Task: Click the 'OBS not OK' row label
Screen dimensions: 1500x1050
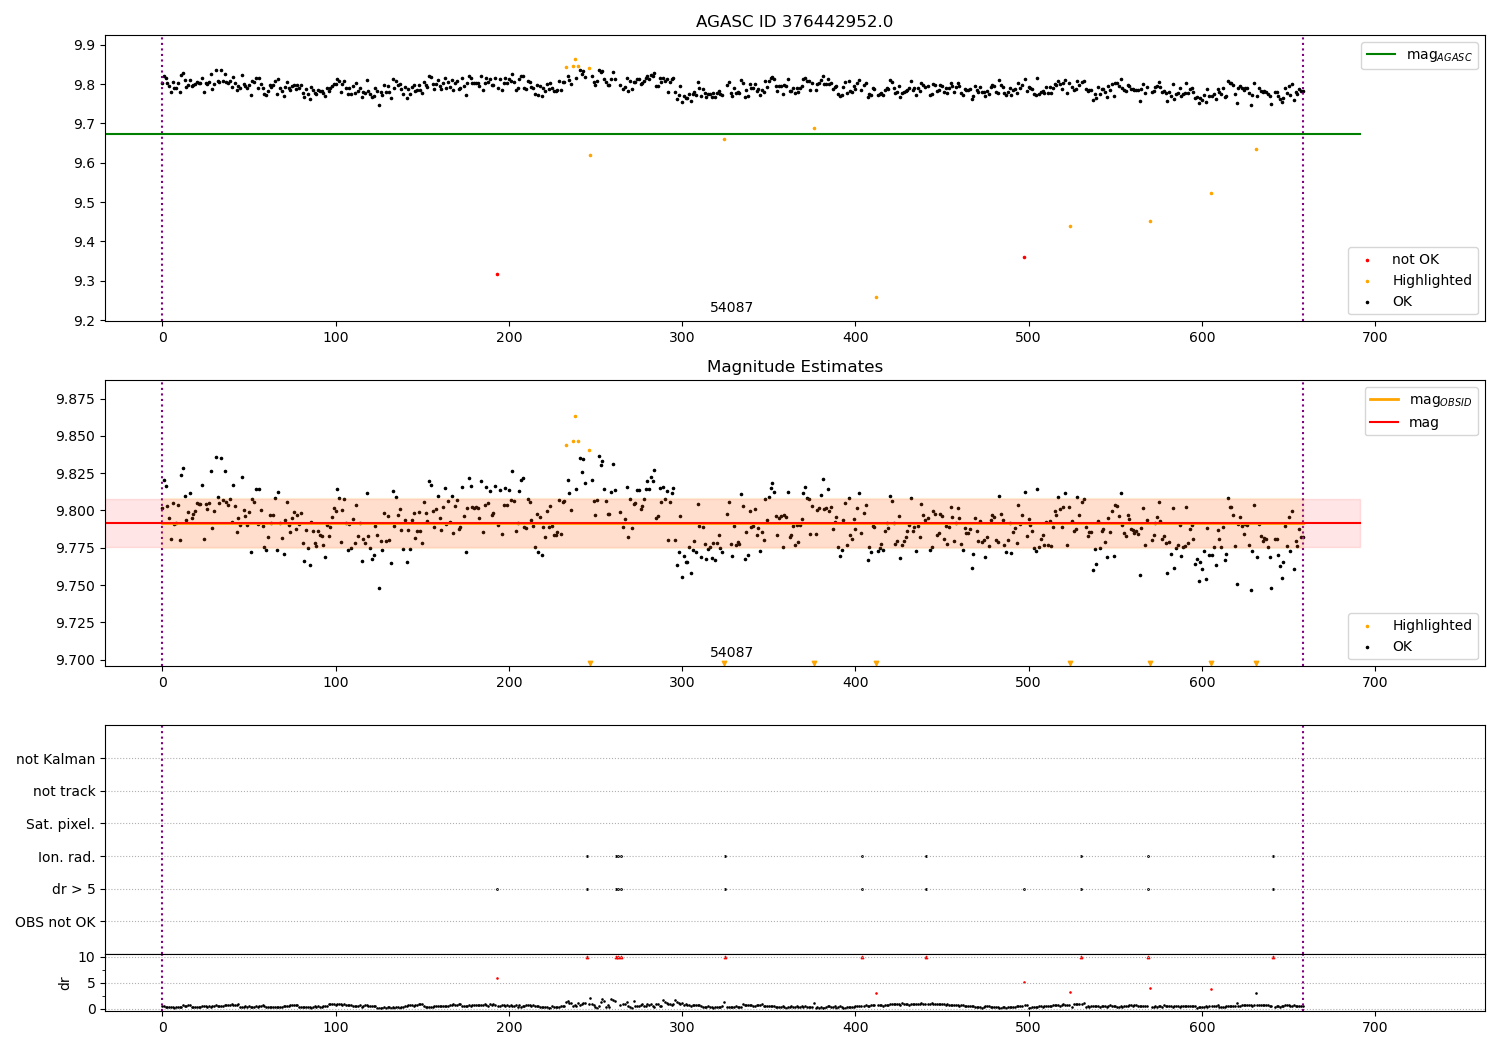Action: pyautogui.click(x=55, y=922)
